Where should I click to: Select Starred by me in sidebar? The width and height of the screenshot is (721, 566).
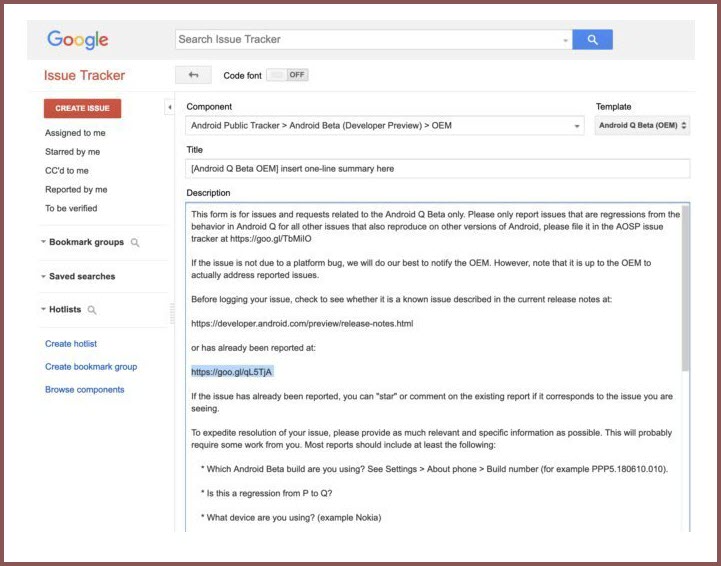click(x=72, y=152)
